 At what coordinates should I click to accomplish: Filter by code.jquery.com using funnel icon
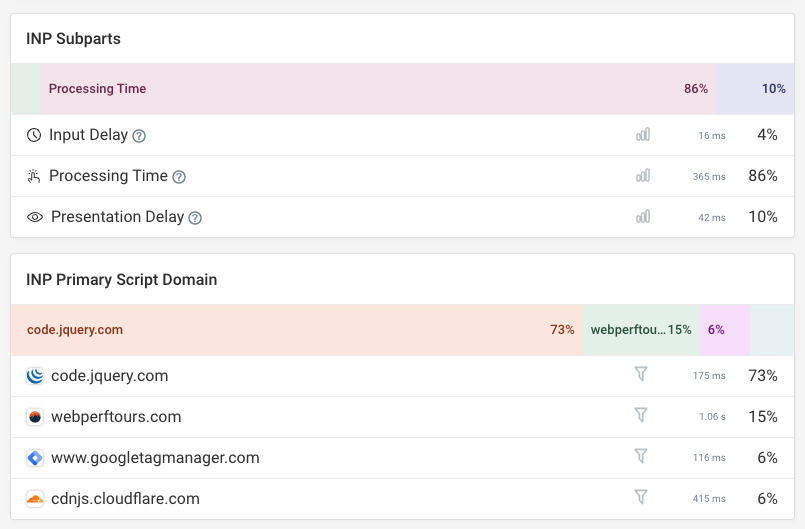[x=641, y=374]
